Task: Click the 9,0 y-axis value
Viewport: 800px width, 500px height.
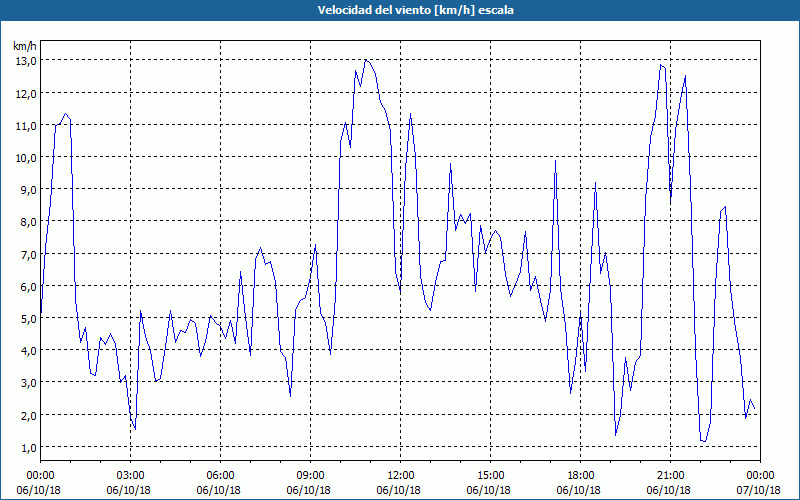Action: 29,190
